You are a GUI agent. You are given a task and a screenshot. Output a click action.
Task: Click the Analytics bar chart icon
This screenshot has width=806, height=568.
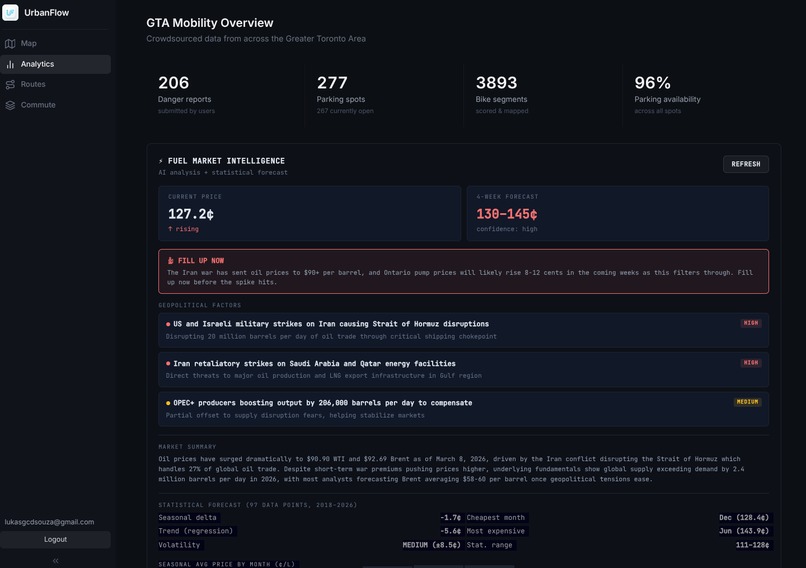point(10,64)
